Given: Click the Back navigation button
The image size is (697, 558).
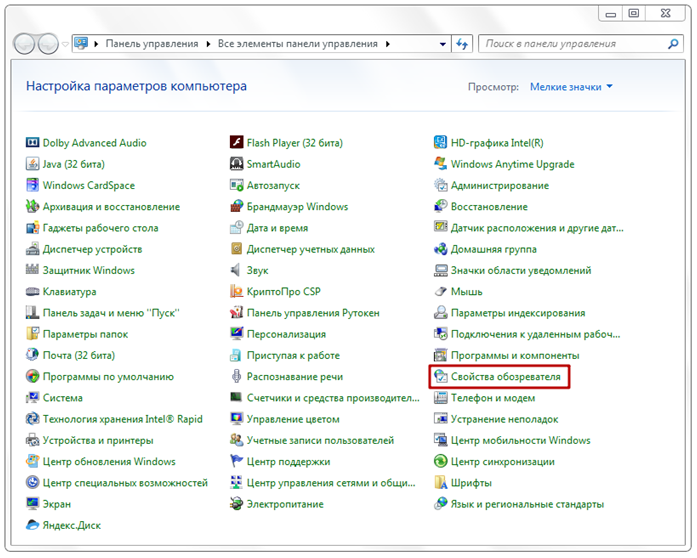Looking at the screenshot, I should (x=24, y=44).
